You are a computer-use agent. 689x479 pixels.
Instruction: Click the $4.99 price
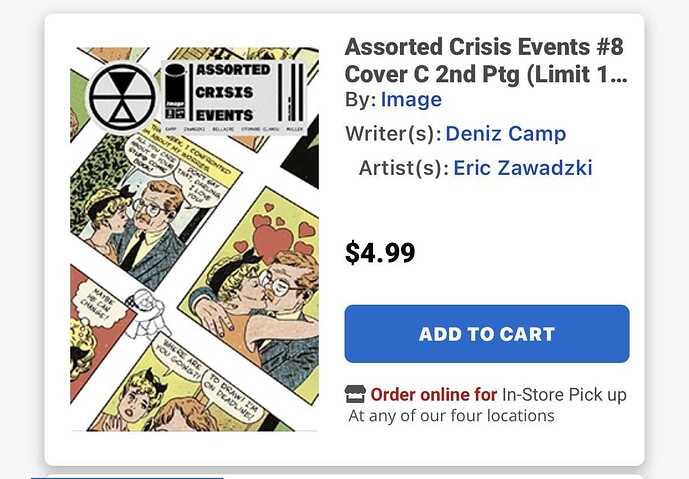tap(380, 252)
